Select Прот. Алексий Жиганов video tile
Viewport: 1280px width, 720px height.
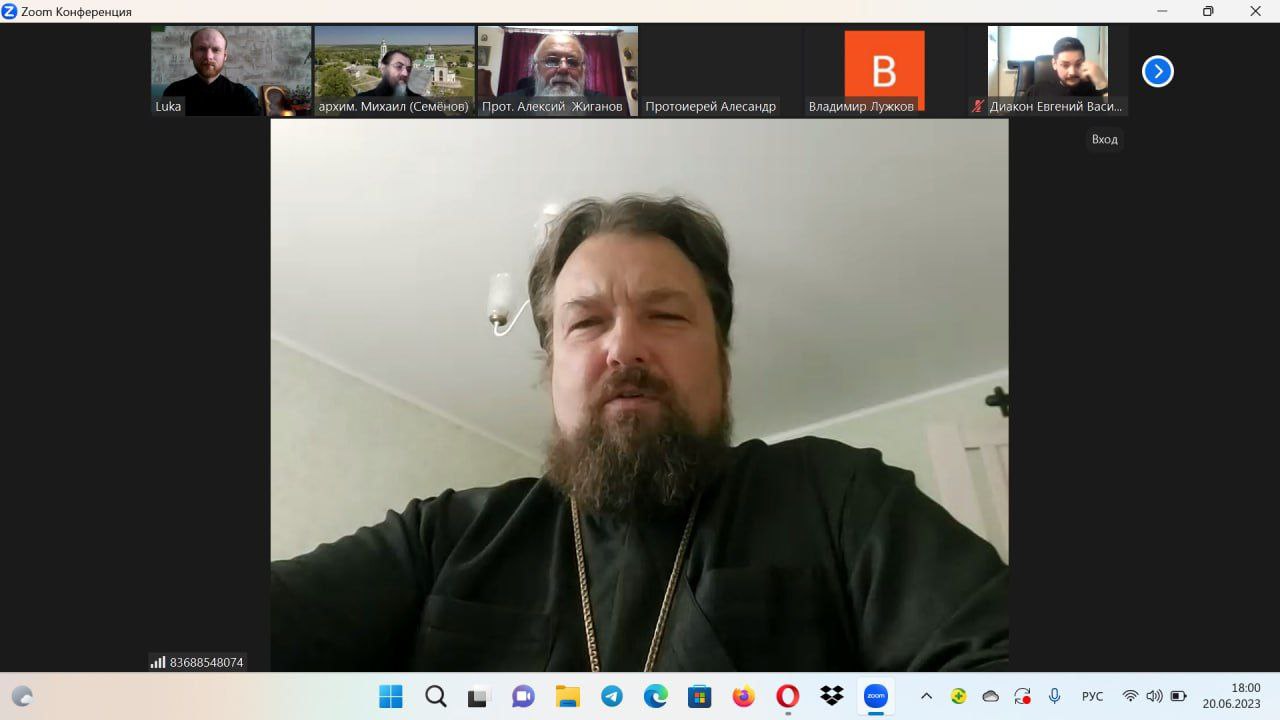coord(557,70)
